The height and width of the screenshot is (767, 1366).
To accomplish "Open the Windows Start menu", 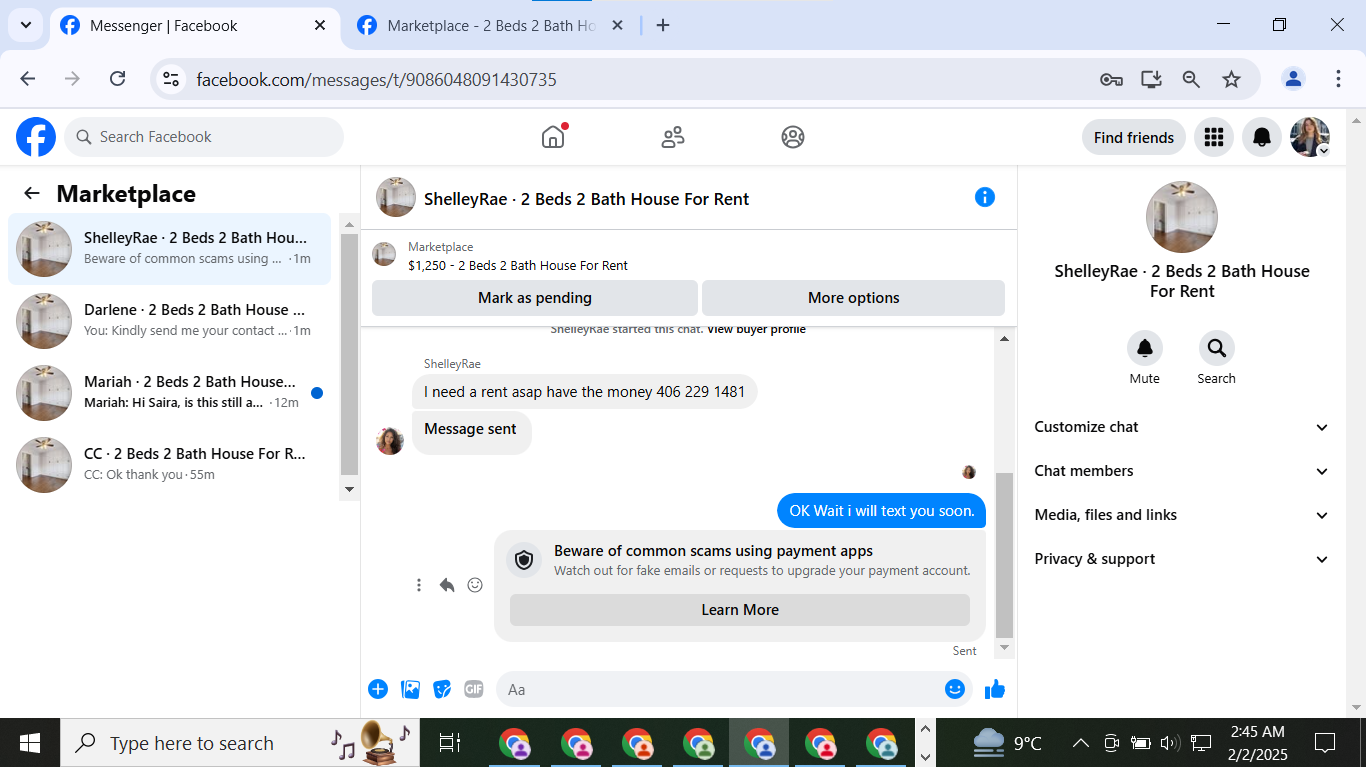I will coord(30,743).
